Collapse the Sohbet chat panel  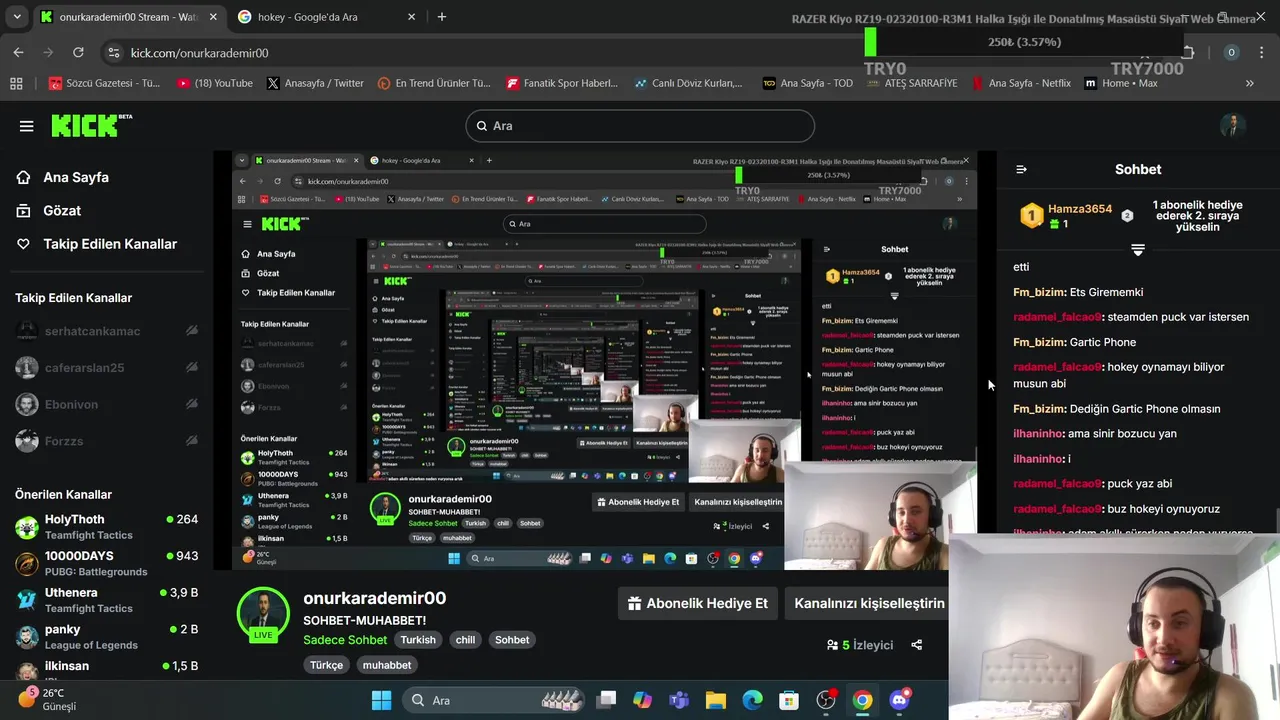pos(1021,169)
